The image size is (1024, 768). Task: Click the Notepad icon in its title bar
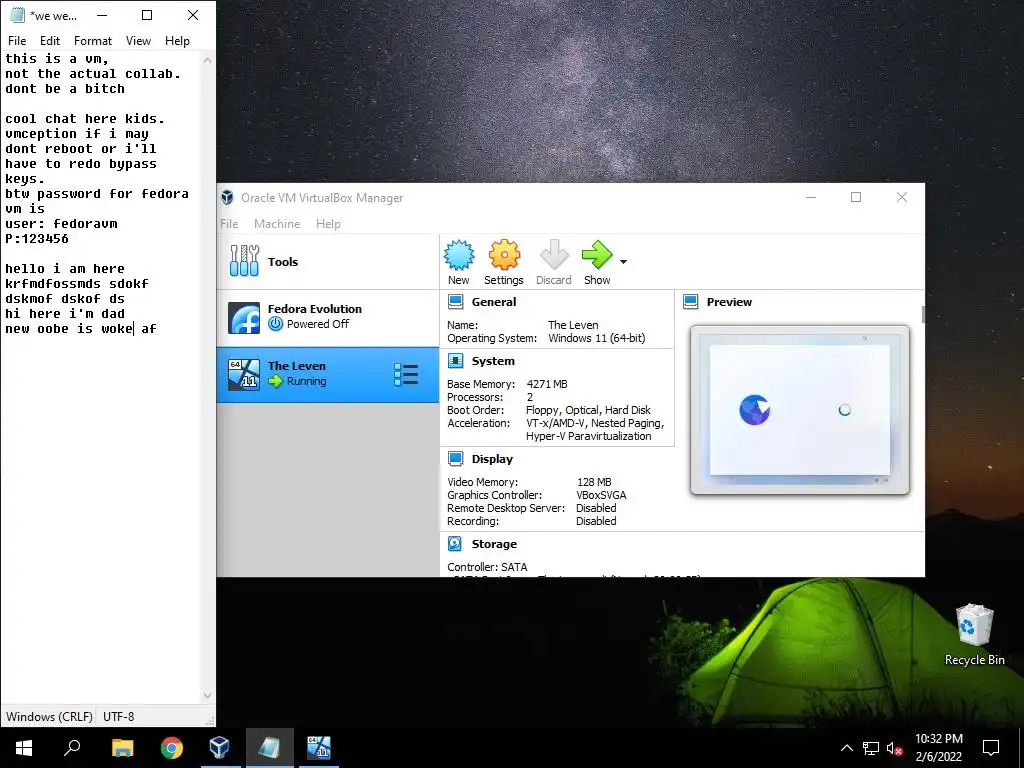pos(18,15)
